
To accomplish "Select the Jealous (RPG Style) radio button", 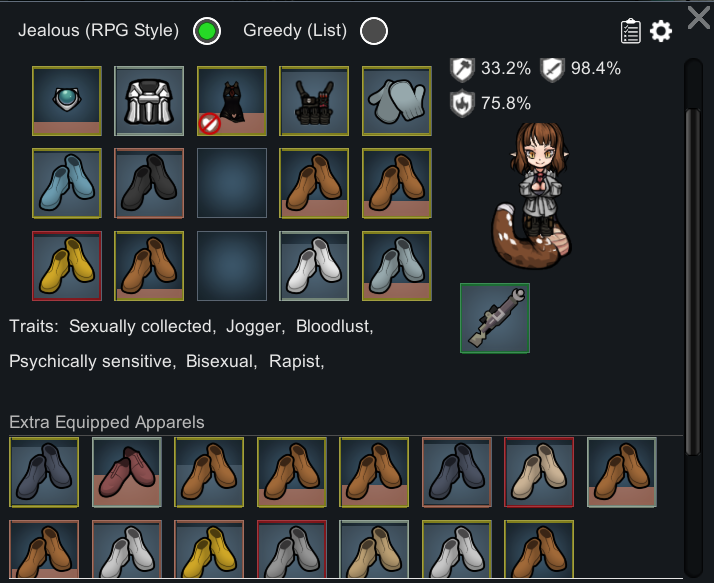I will click(207, 31).
